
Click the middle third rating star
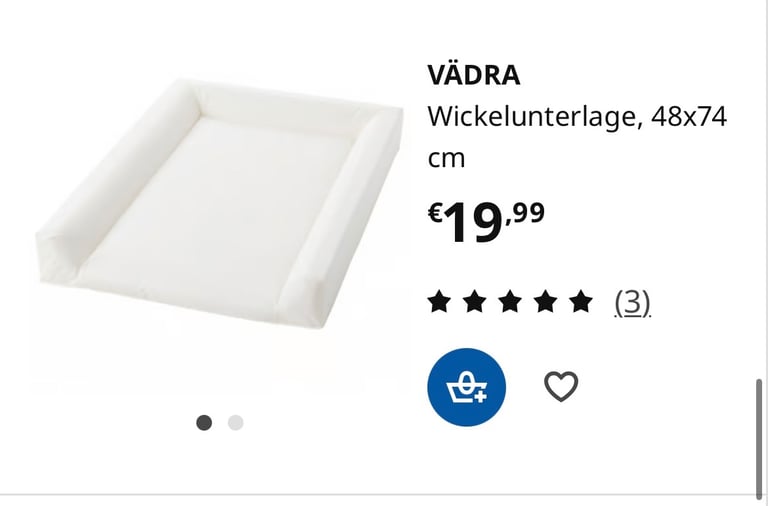tap(510, 301)
